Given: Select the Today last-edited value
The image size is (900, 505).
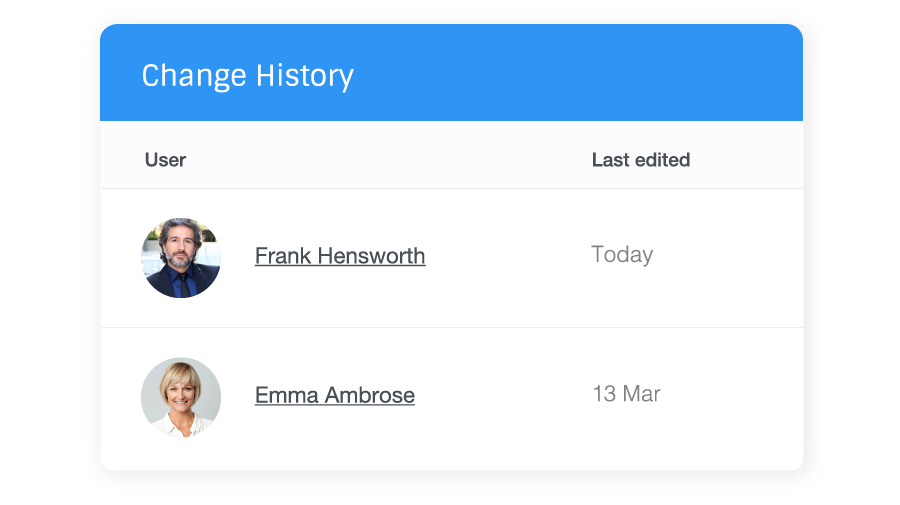Looking at the screenshot, I should point(622,255).
